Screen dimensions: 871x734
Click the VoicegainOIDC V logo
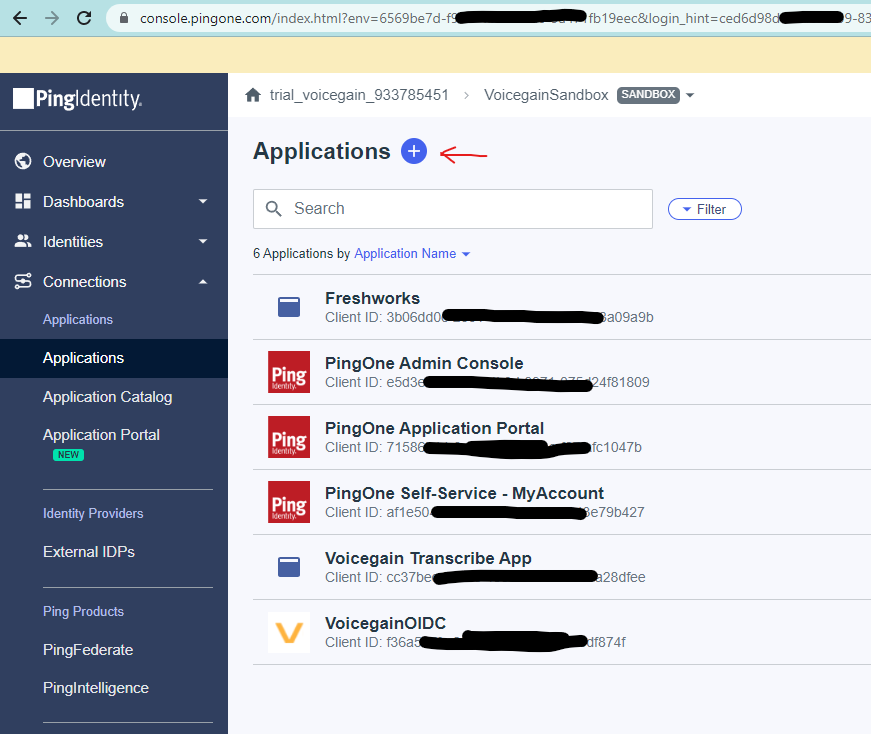[289, 632]
